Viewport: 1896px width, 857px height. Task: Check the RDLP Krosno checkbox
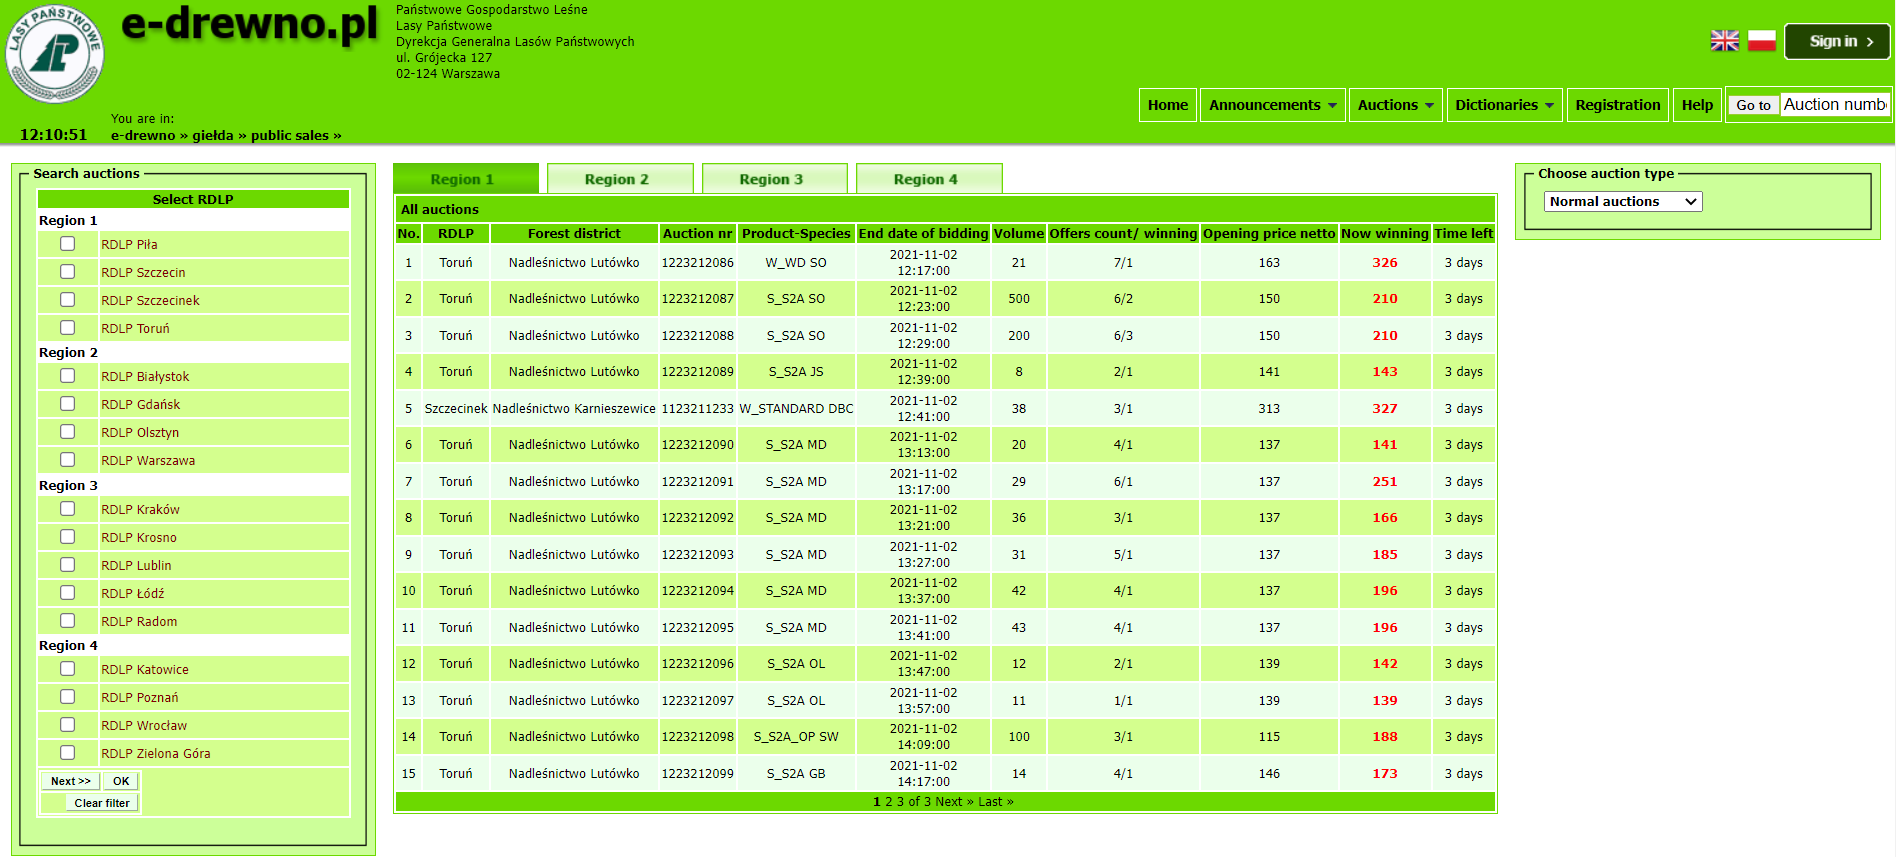(x=67, y=537)
